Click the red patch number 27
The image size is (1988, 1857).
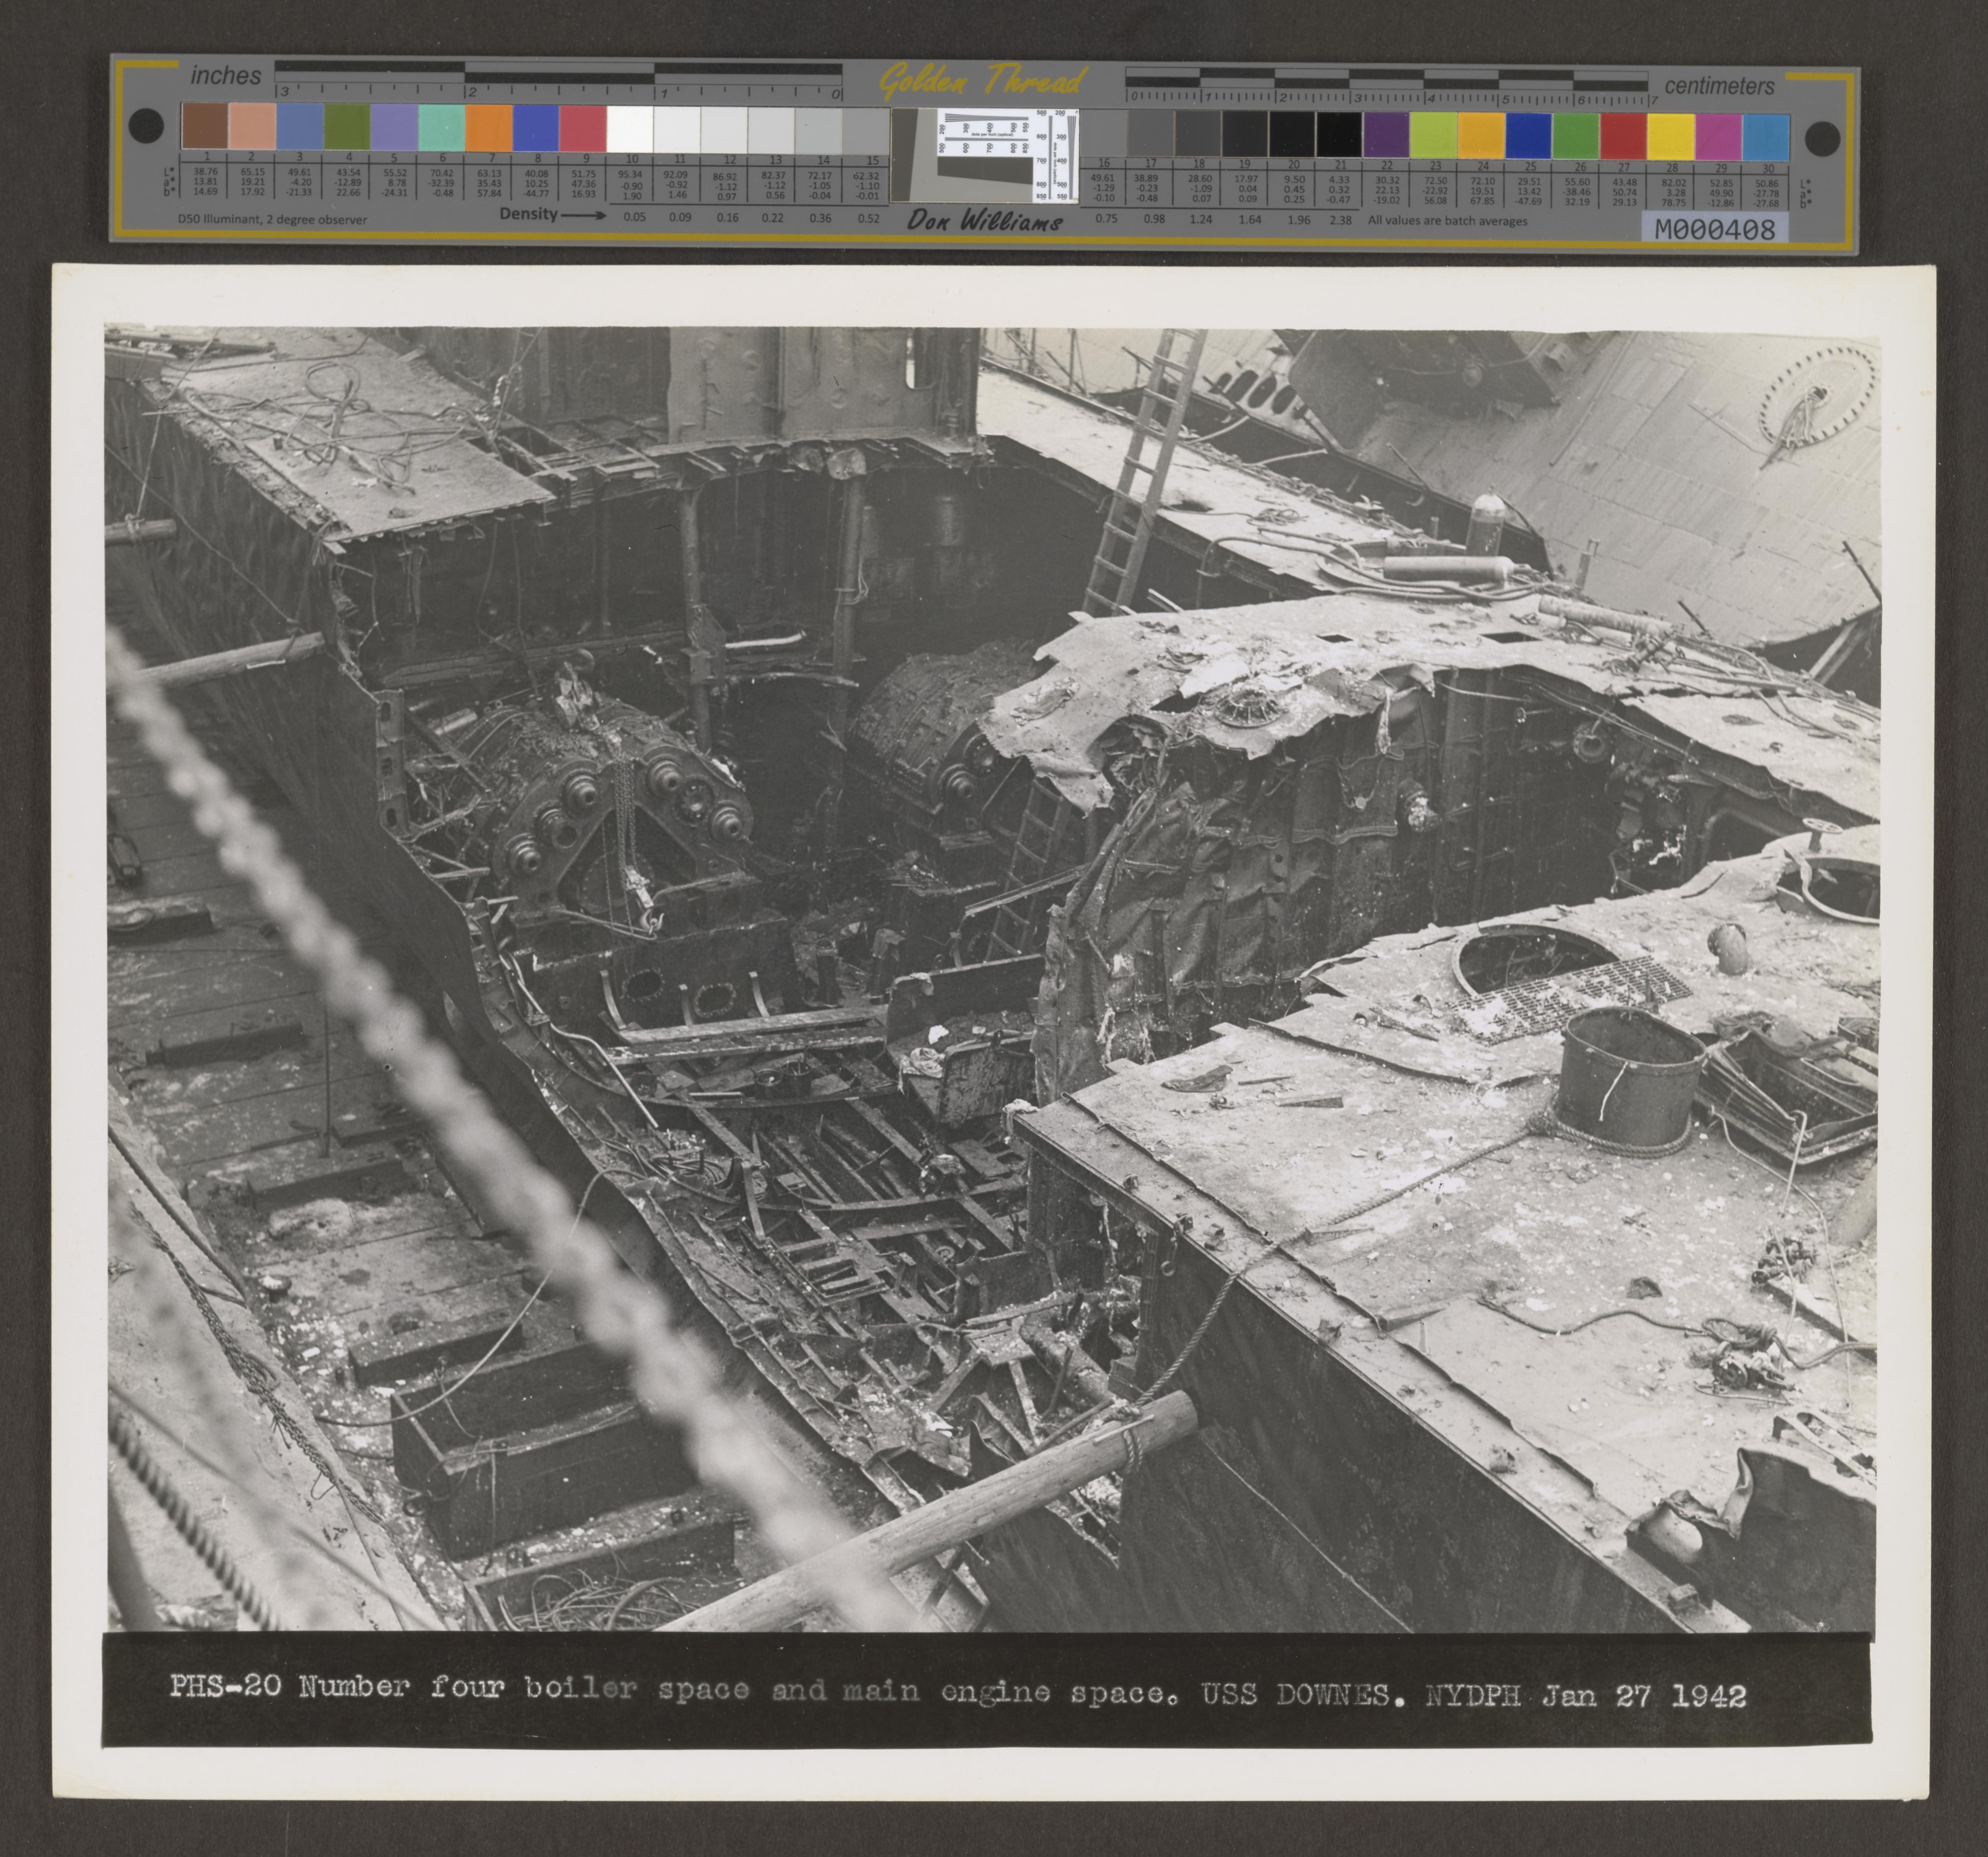(x=1623, y=137)
